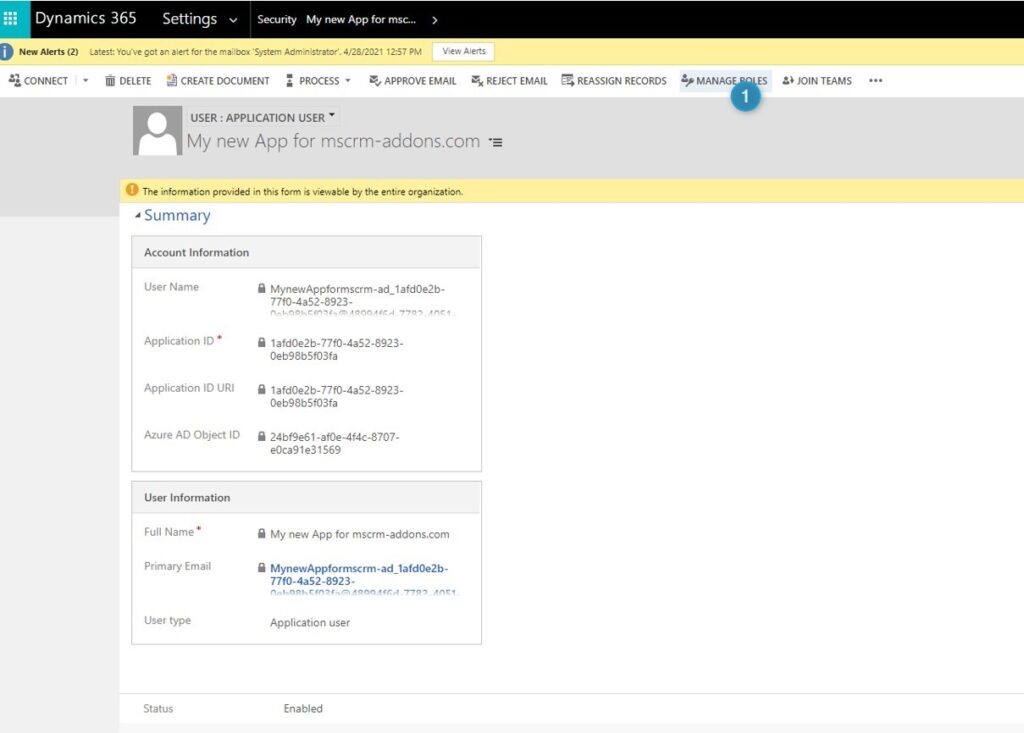Open the Connect split-button dropdown arrow
The width and height of the screenshot is (1024, 733).
85,80
